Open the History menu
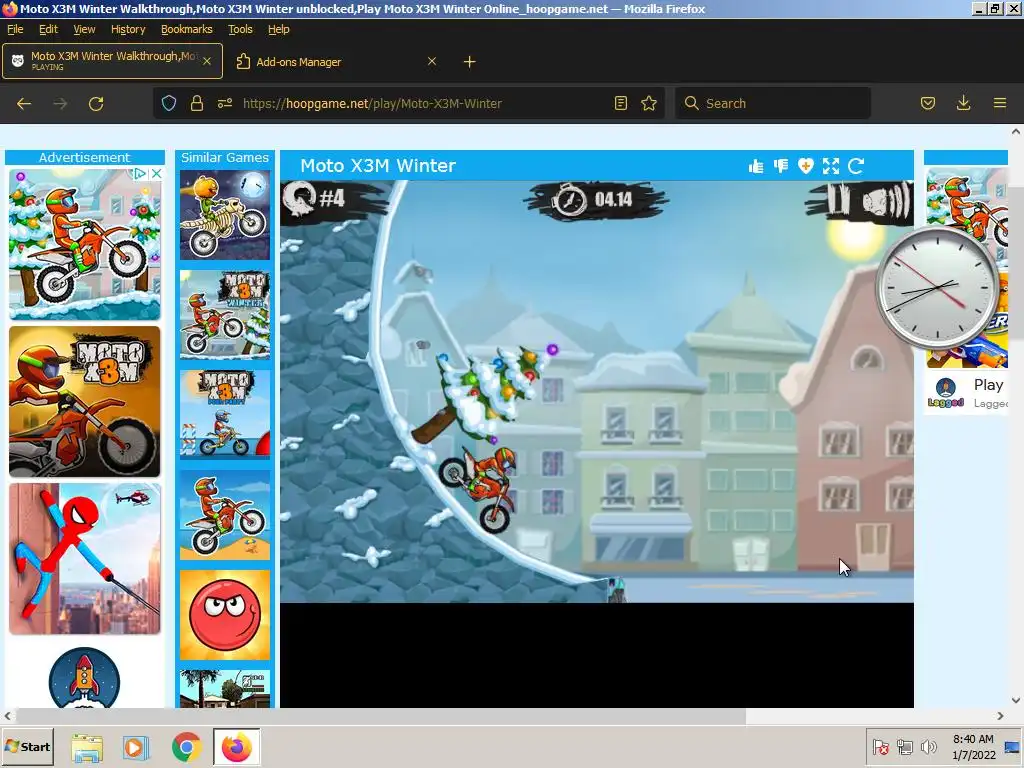The width and height of the screenshot is (1024, 768). [x=128, y=29]
